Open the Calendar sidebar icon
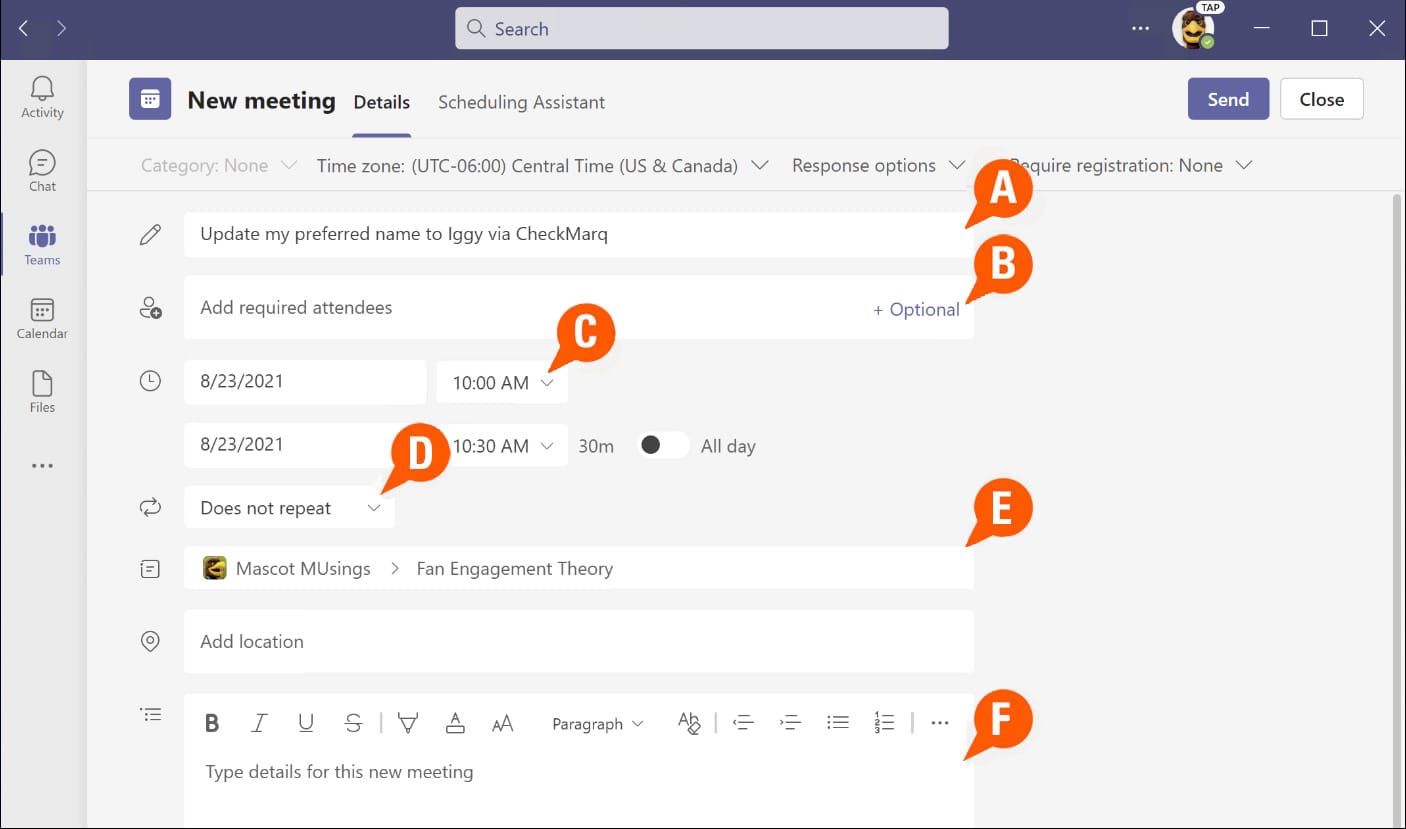1406x829 pixels. tap(42, 319)
